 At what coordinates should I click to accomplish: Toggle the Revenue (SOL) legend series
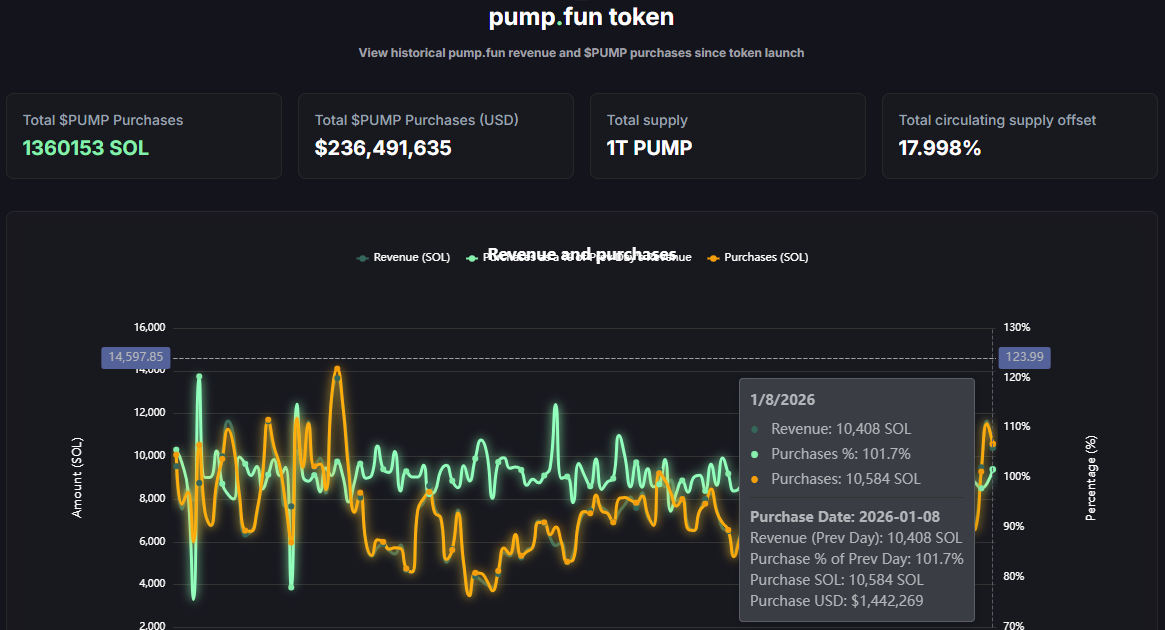[x=404, y=257]
